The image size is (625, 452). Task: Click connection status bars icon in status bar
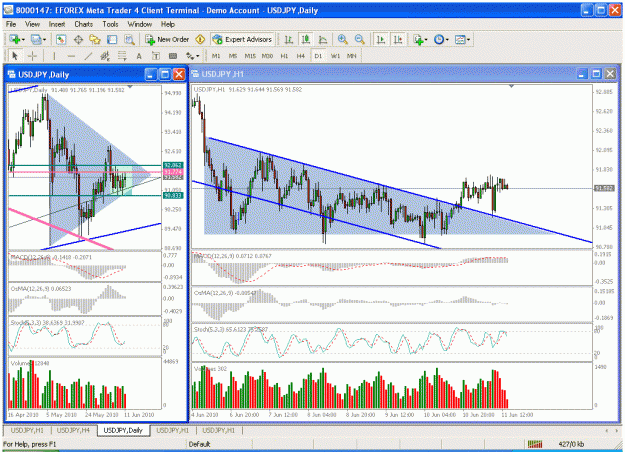click(x=535, y=444)
